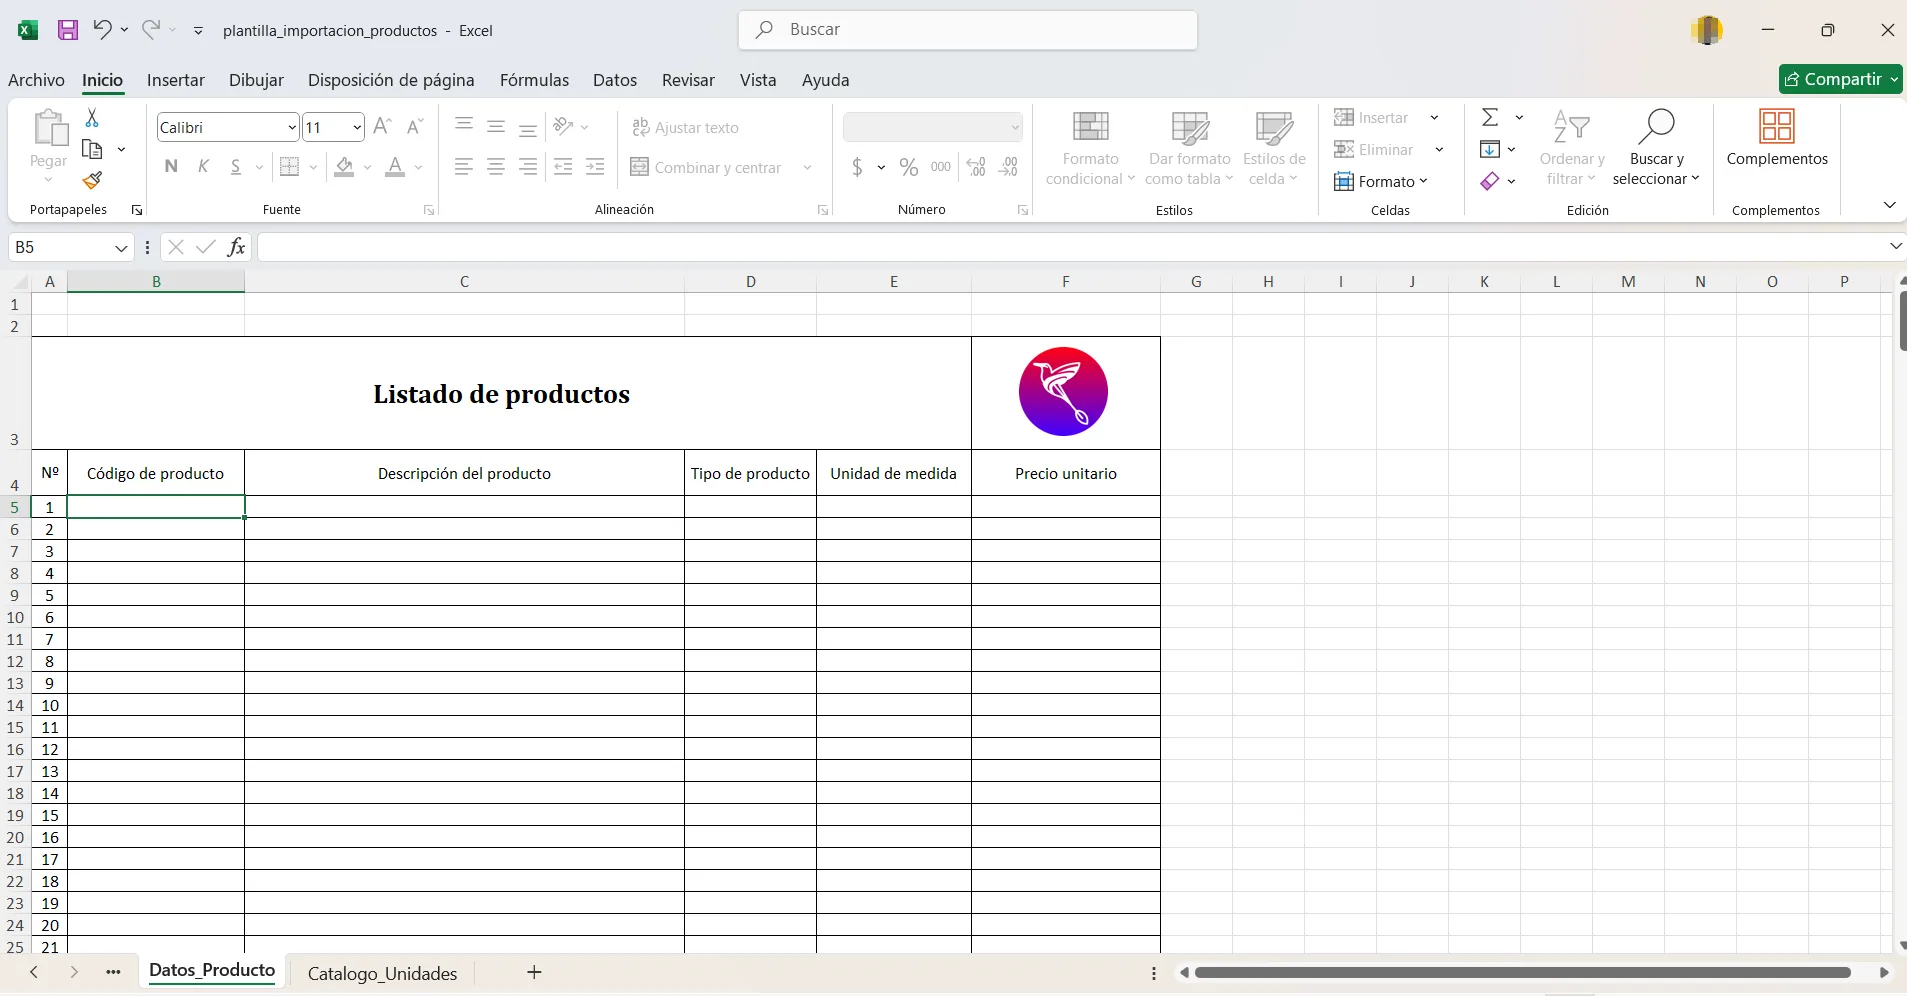Toggle bold (N) formatting
This screenshot has height=996, width=1907.
click(171, 167)
